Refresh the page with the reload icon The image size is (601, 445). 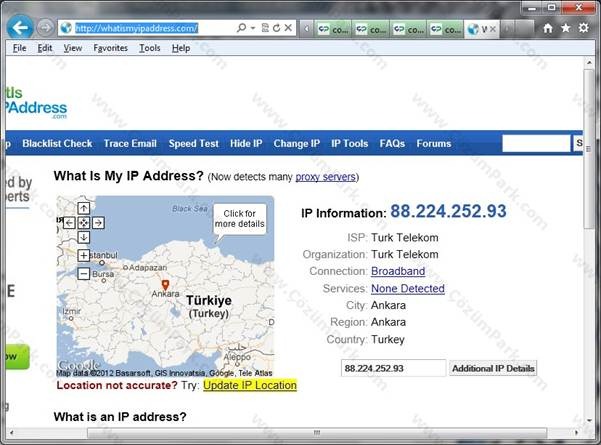point(276,28)
